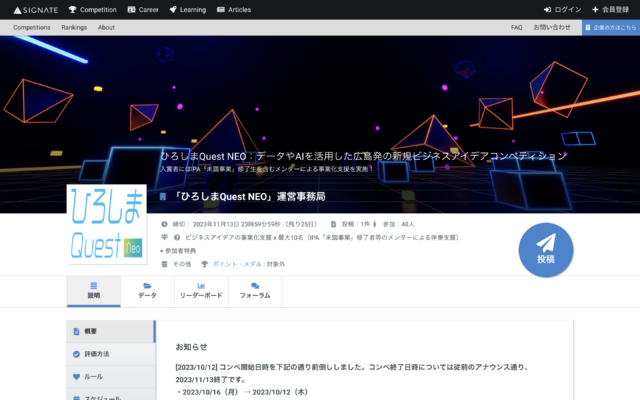Click the organizer building icon

tap(163, 197)
